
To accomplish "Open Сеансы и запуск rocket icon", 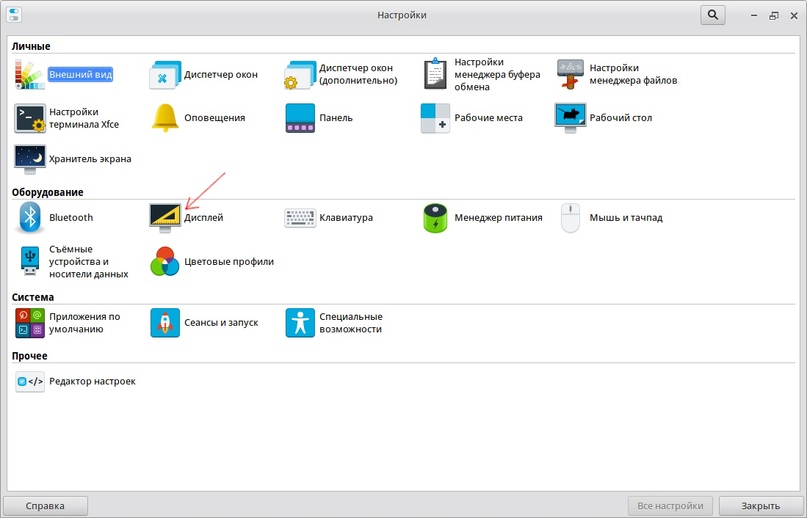I will click(x=165, y=323).
